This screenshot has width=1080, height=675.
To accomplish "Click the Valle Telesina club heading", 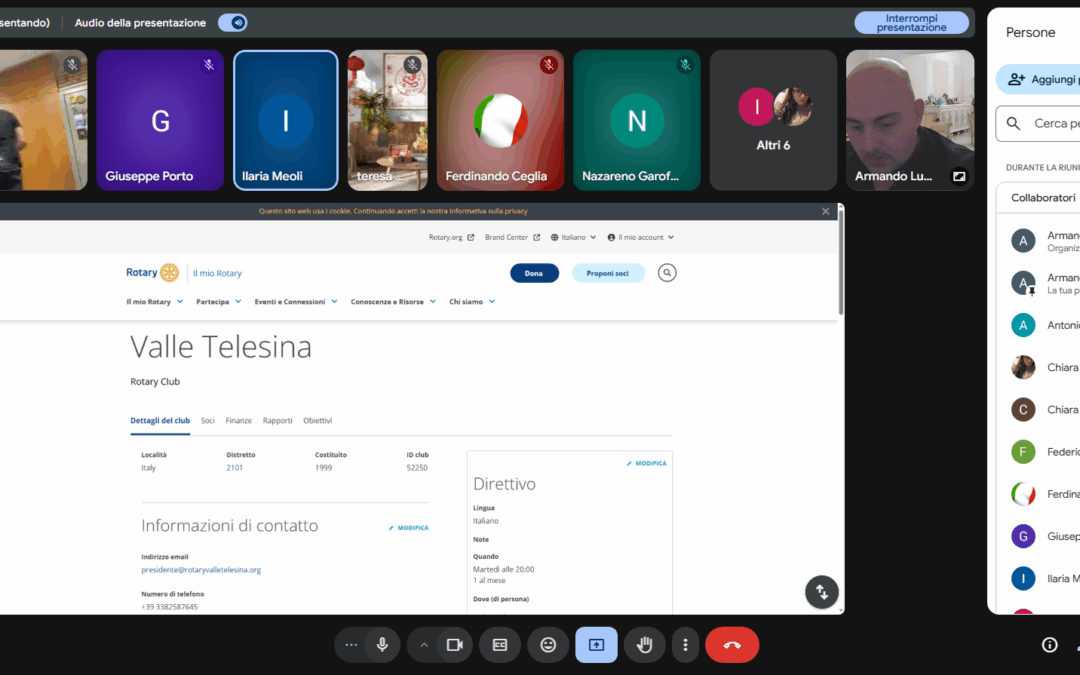I will (221, 346).
